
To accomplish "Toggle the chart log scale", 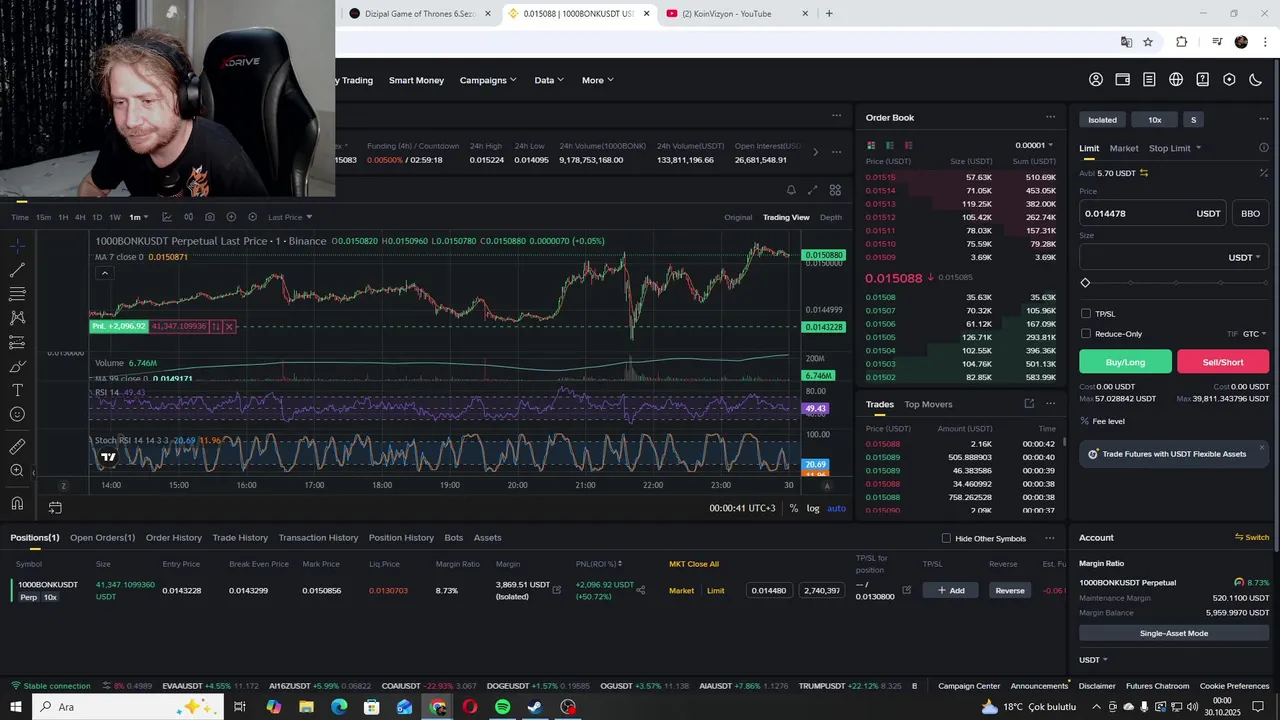I will [x=813, y=508].
